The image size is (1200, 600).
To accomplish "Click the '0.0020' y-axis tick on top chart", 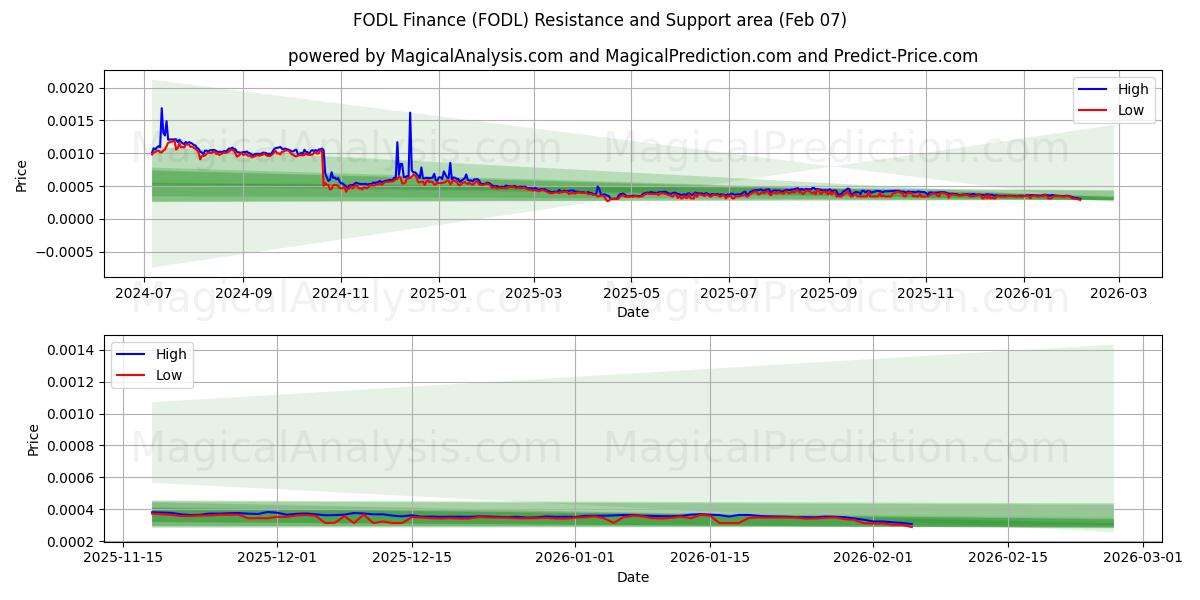I will pyautogui.click(x=72, y=88).
